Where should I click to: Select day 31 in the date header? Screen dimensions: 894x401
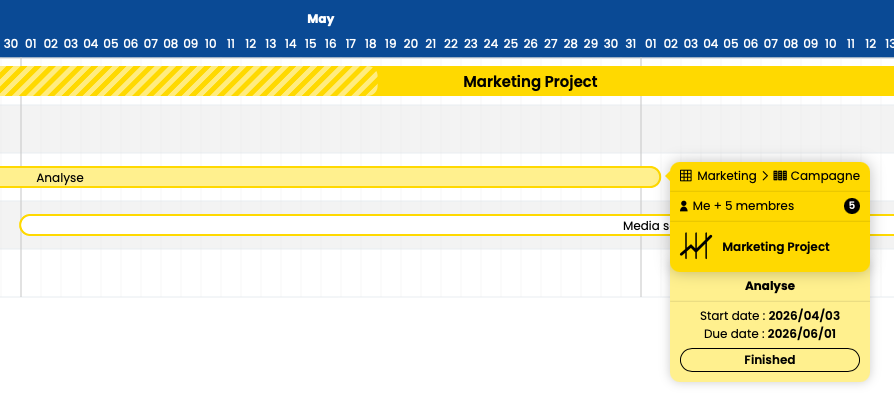pos(631,44)
